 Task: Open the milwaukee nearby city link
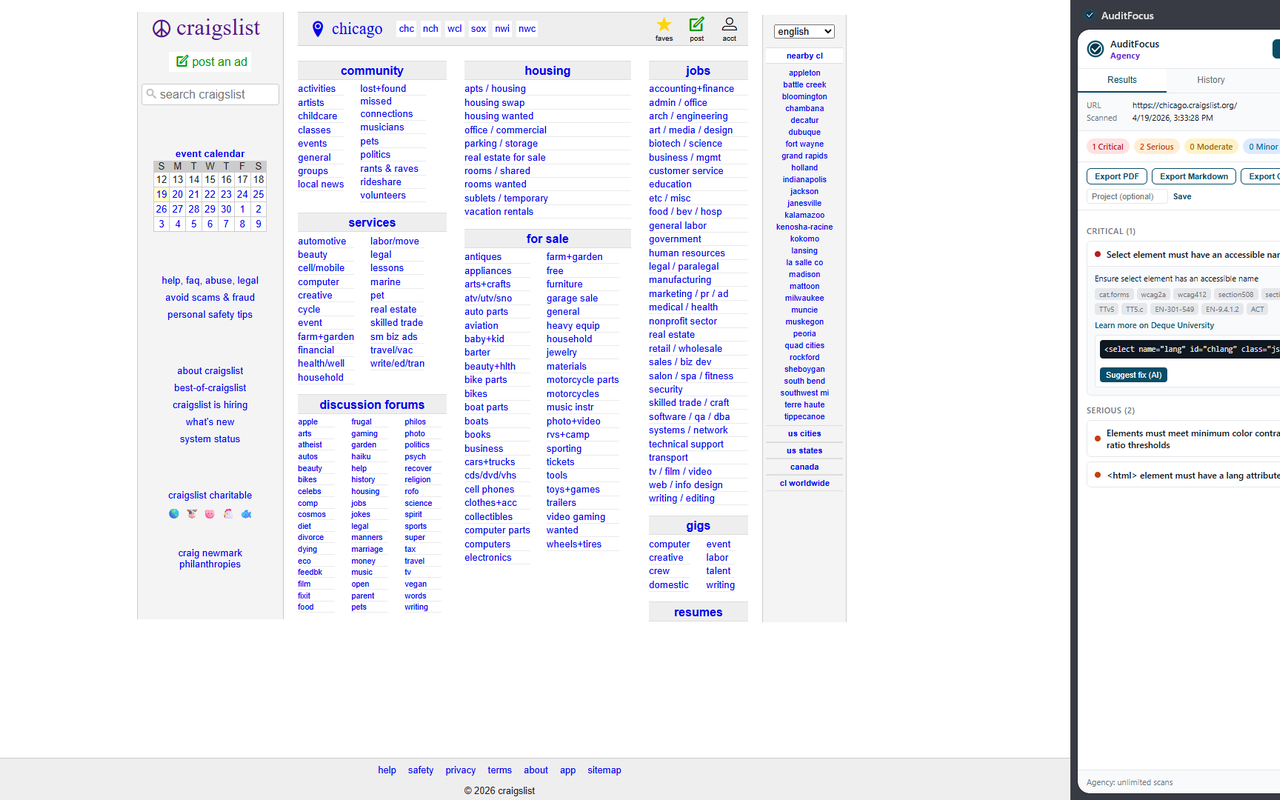[804, 298]
